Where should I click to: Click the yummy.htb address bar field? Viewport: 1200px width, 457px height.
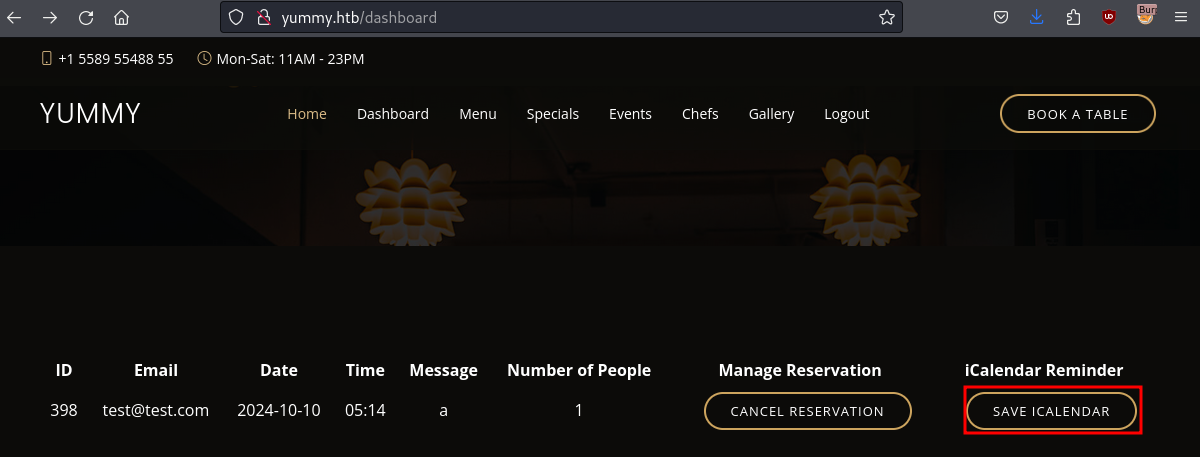click(560, 17)
